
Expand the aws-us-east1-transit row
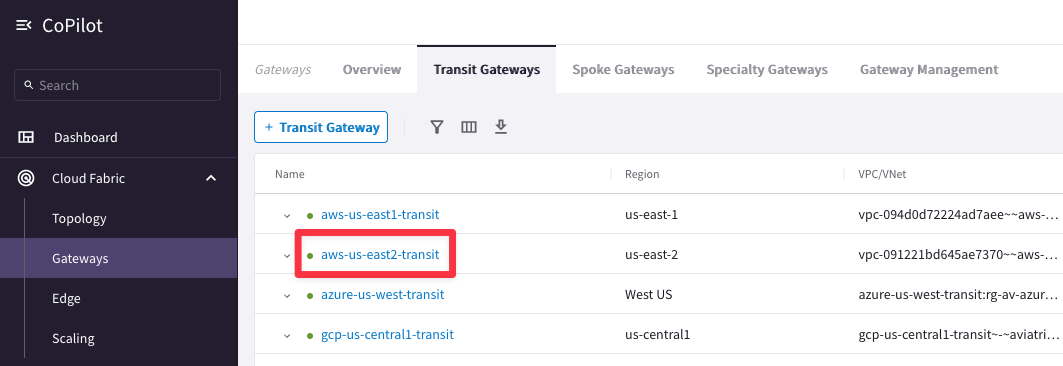click(x=287, y=216)
